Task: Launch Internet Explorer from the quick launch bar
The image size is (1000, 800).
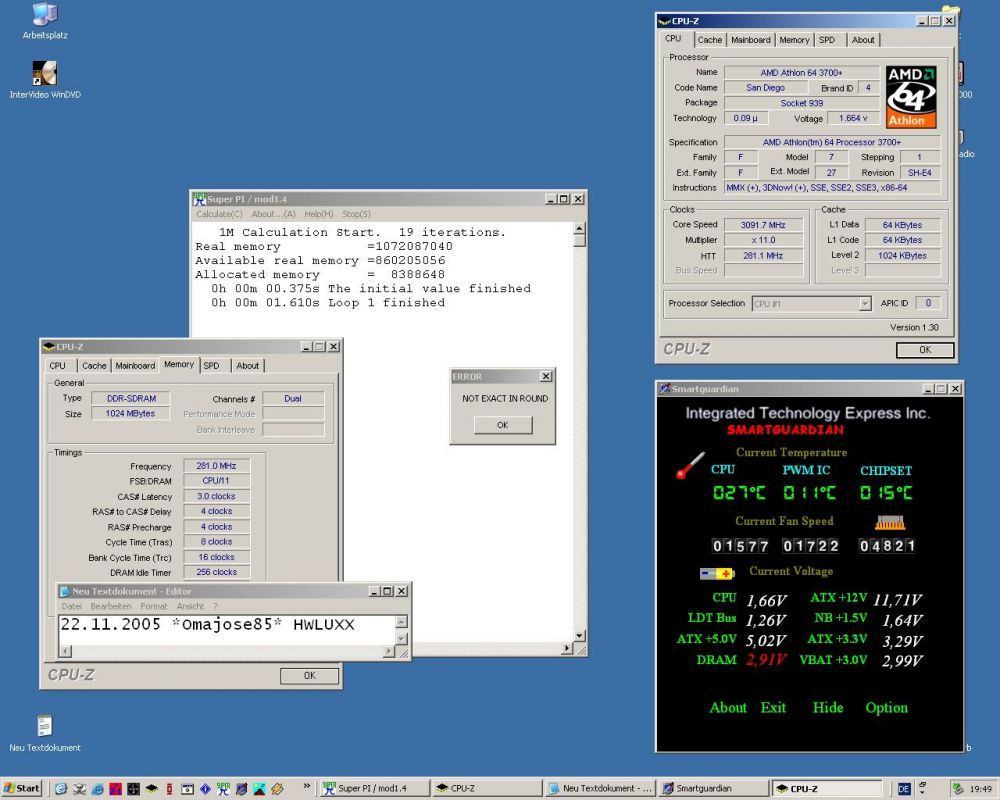Action: [97, 789]
